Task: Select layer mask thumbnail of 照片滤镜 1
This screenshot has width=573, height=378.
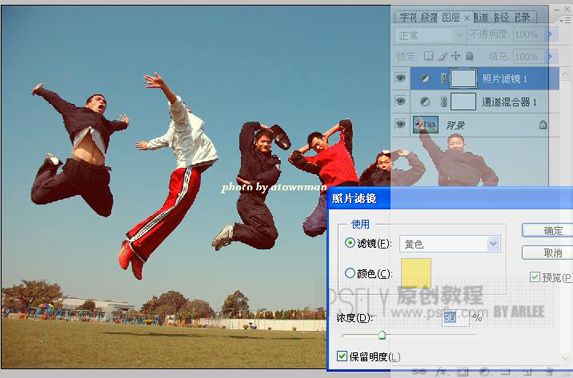Action: (x=463, y=78)
